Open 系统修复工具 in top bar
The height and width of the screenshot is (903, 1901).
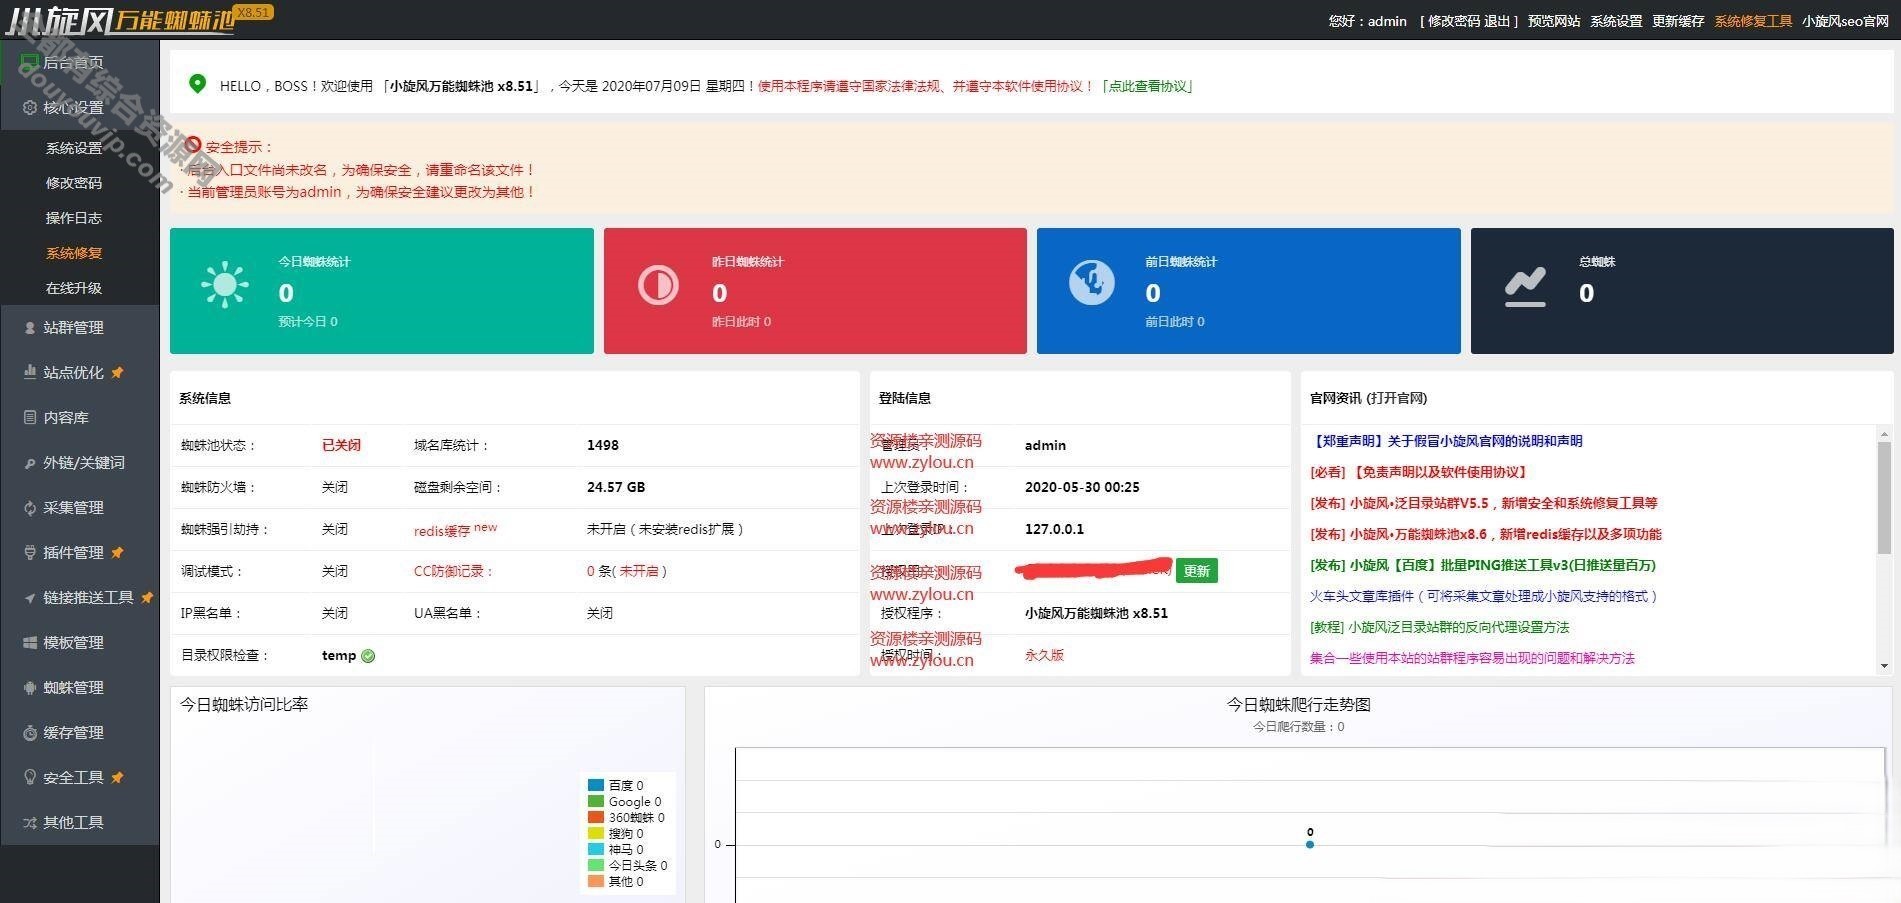tap(1753, 21)
